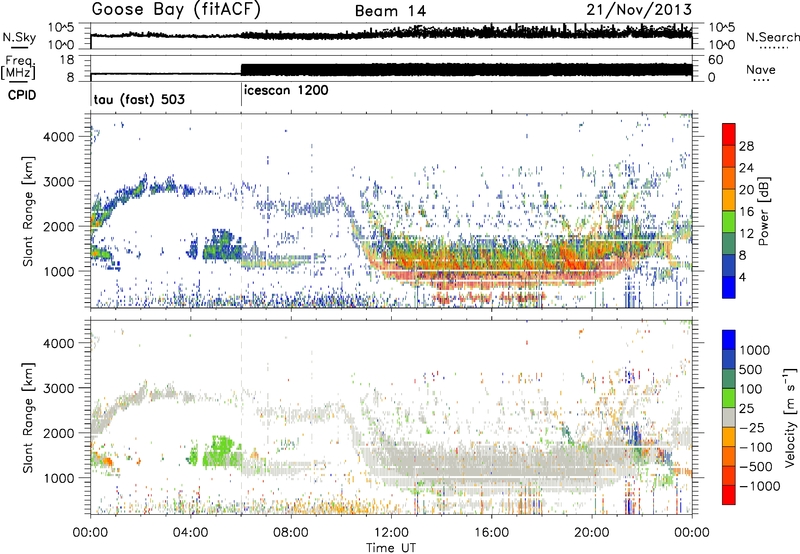The width and height of the screenshot is (800, 554).
Task: Click the "-25" label on Velocity colorbar
Action: 752,427
